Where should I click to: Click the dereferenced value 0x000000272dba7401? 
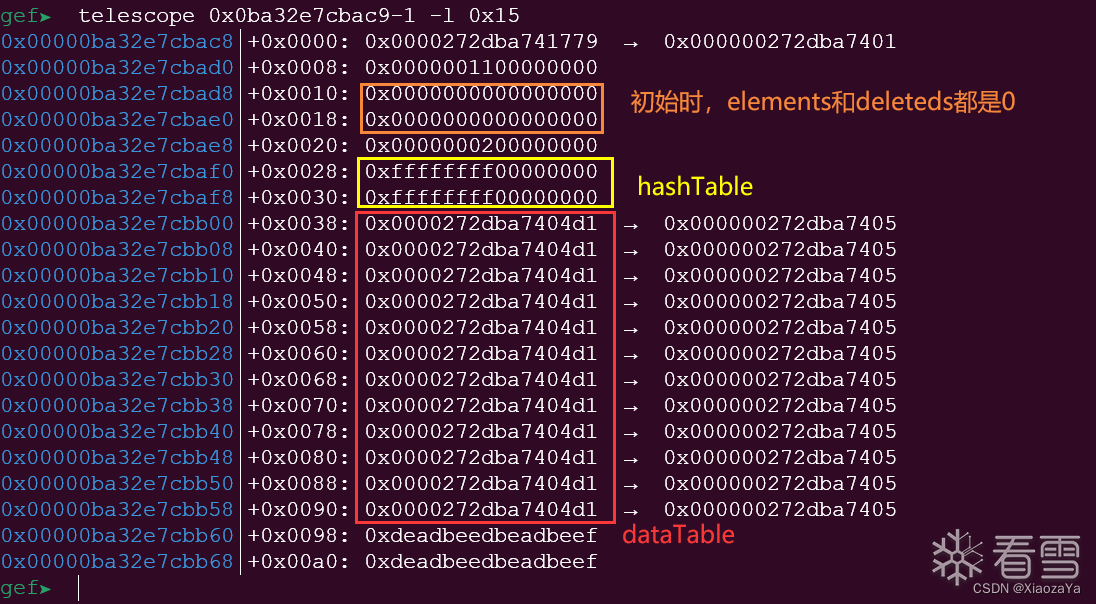tap(779, 42)
